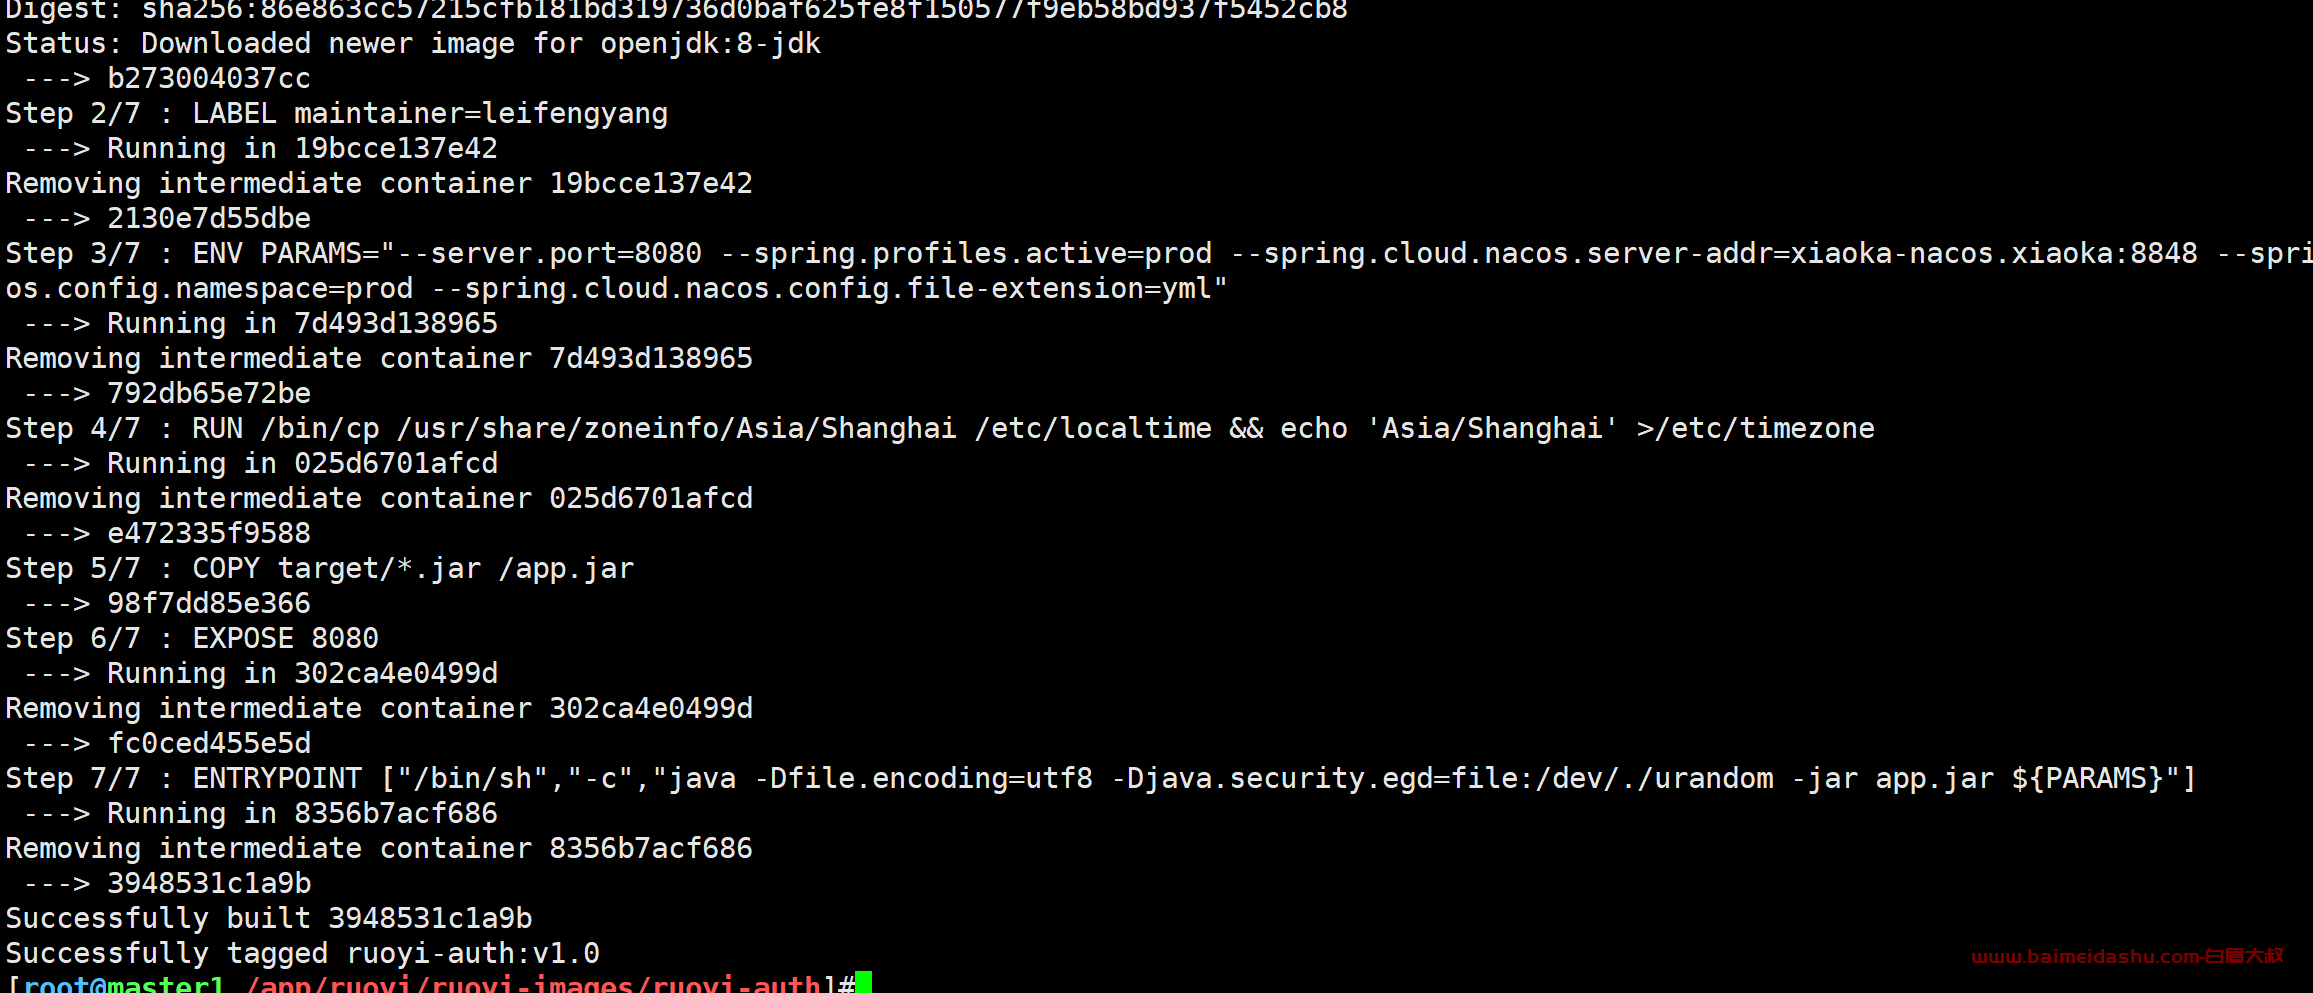Viewport: 2313px width, 993px height.
Task: Click the image ID 98f7dd85e366
Action: (x=209, y=603)
